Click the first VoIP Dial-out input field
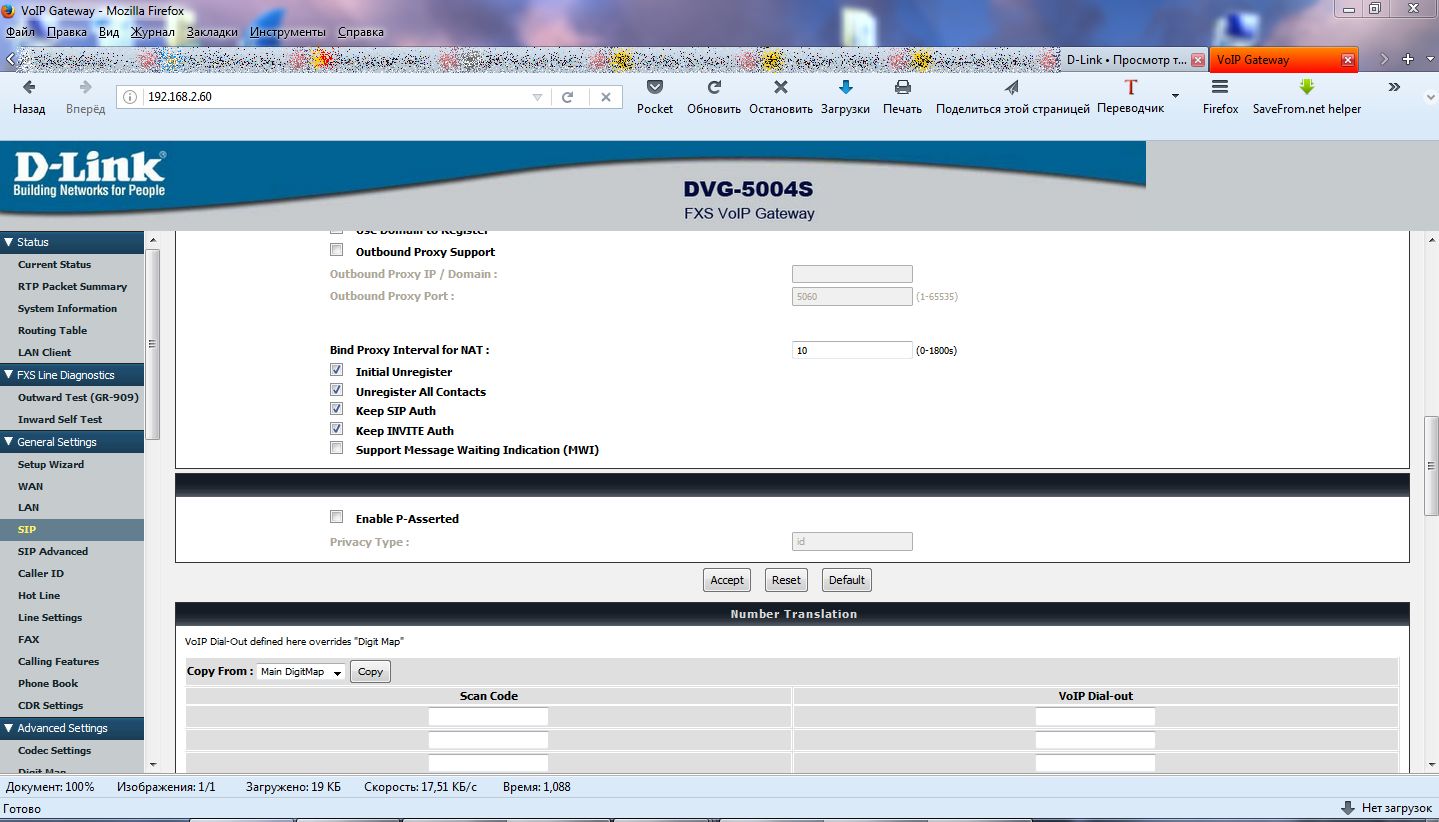The height and width of the screenshot is (822, 1439). click(x=1095, y=716)
